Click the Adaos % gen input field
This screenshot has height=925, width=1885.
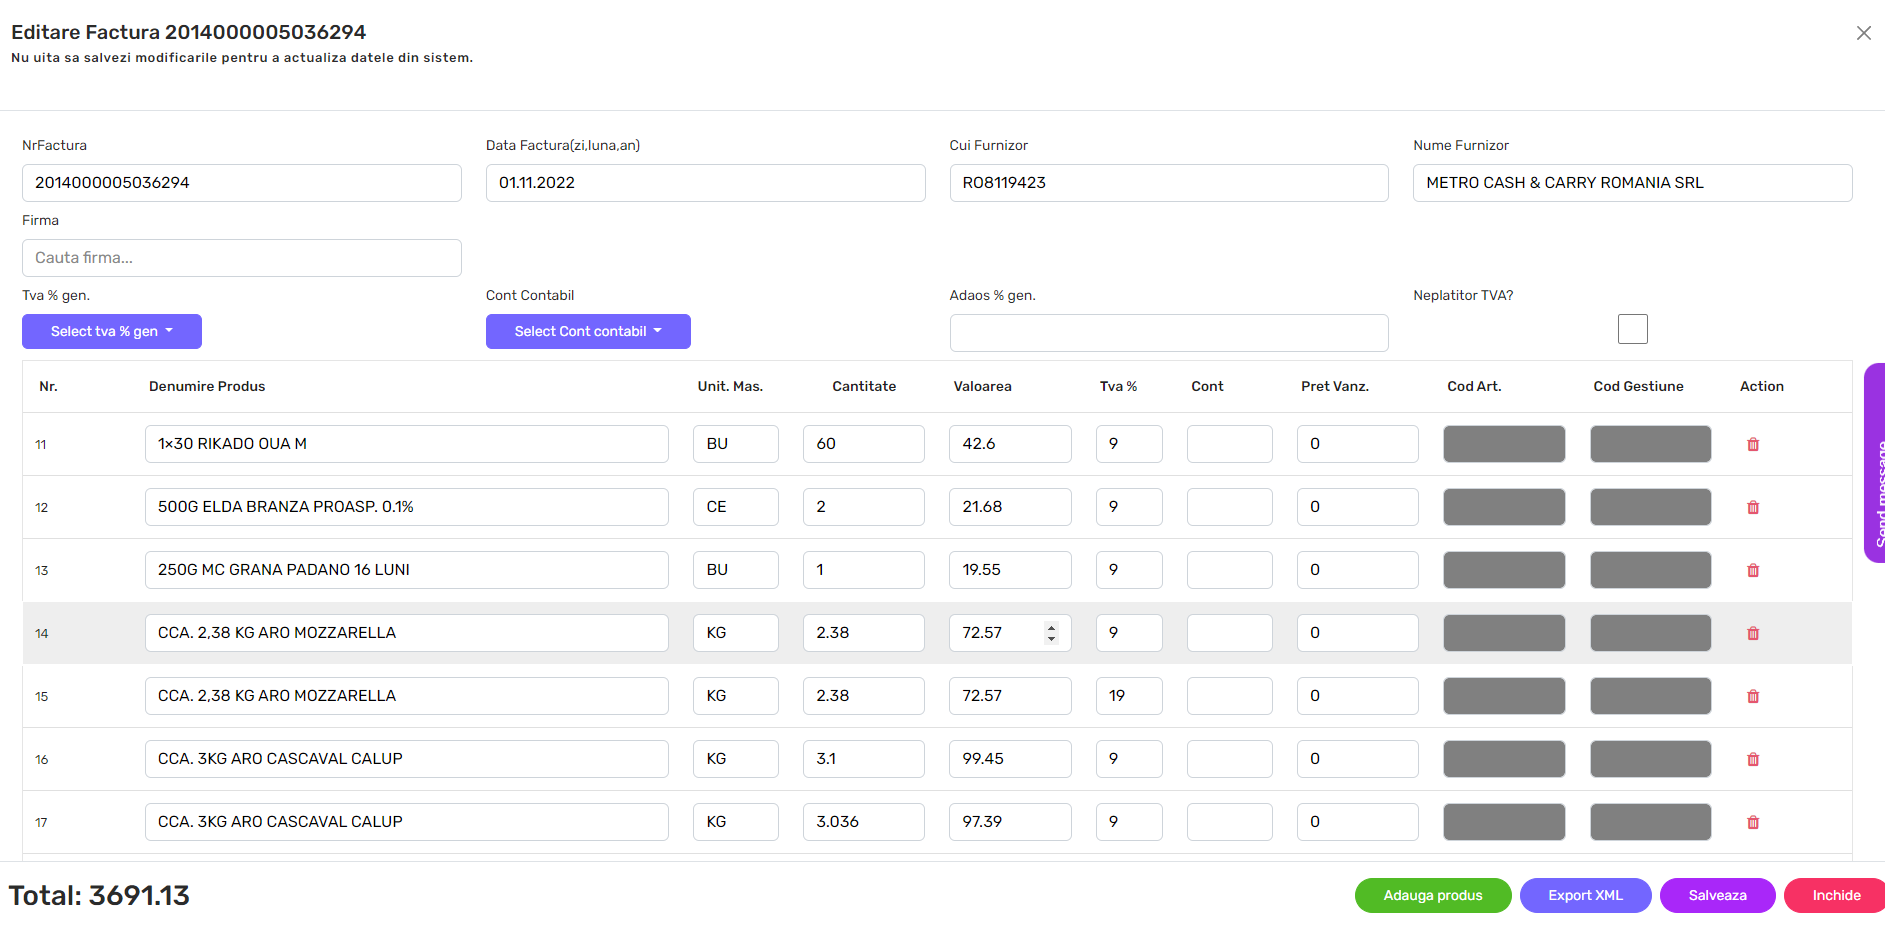coord(1168,333)
